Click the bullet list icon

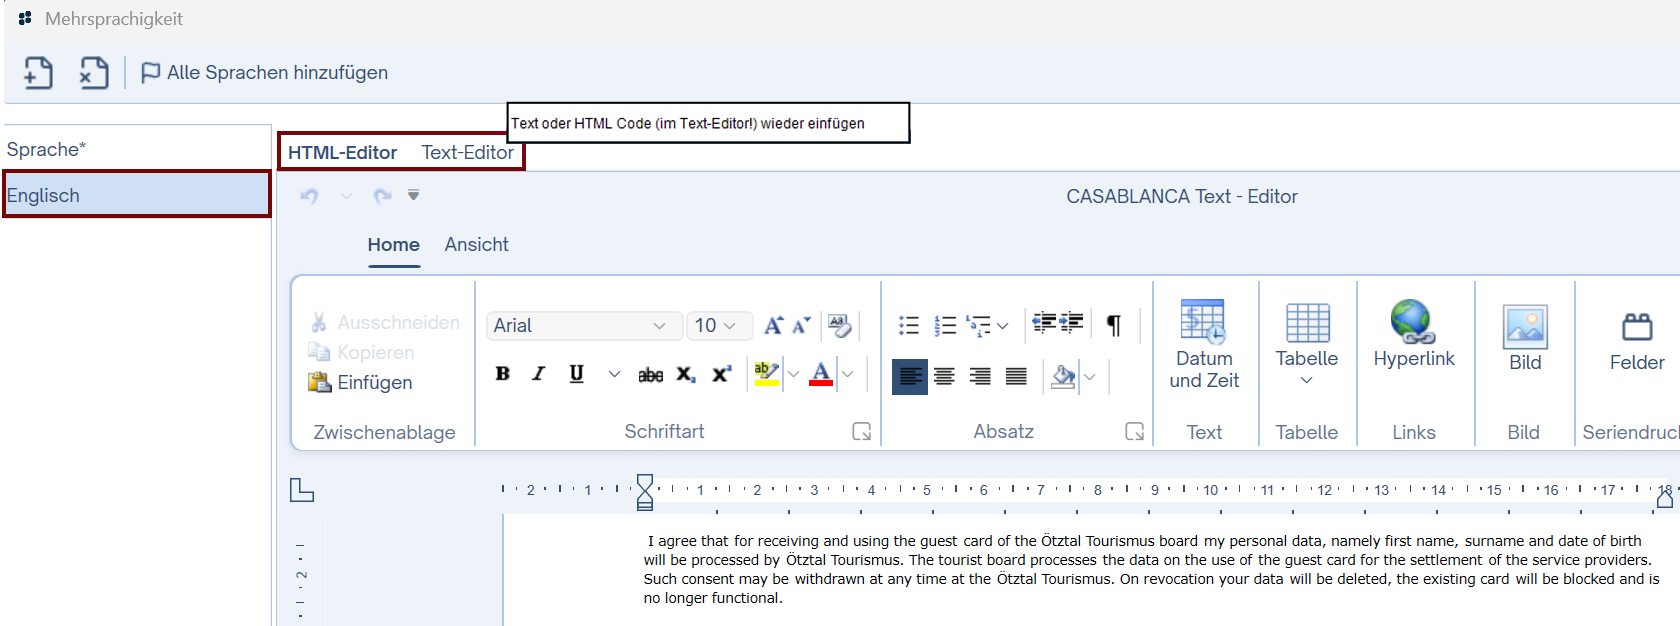coord(908,325)
